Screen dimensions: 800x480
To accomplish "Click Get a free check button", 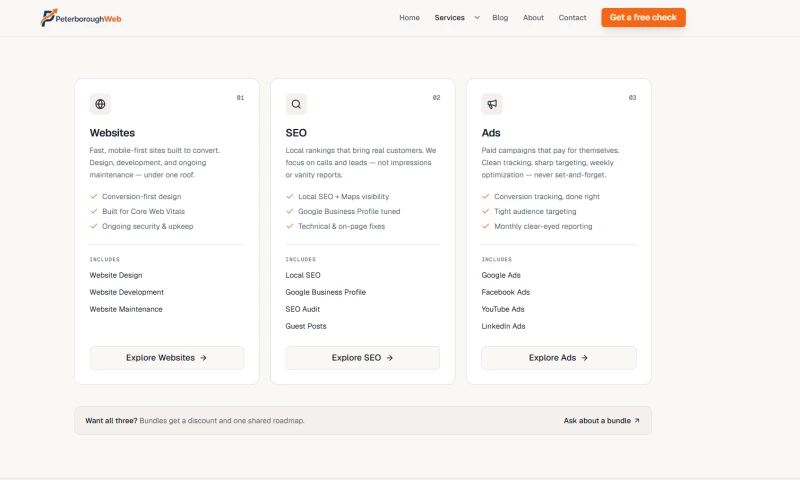I will (643, 17).
